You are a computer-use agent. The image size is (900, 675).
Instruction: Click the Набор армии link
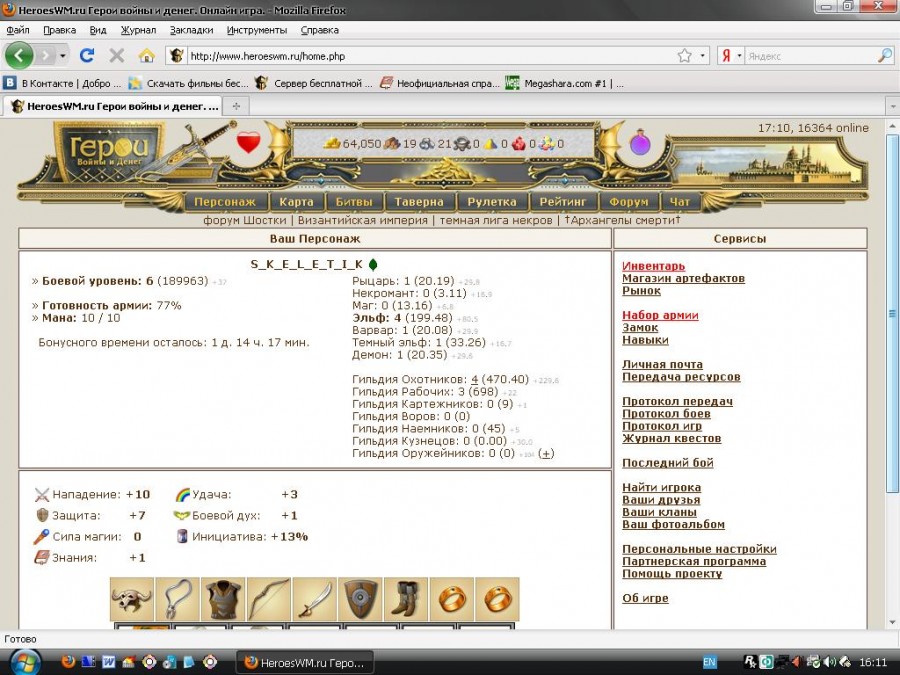(x=660, y=315)
